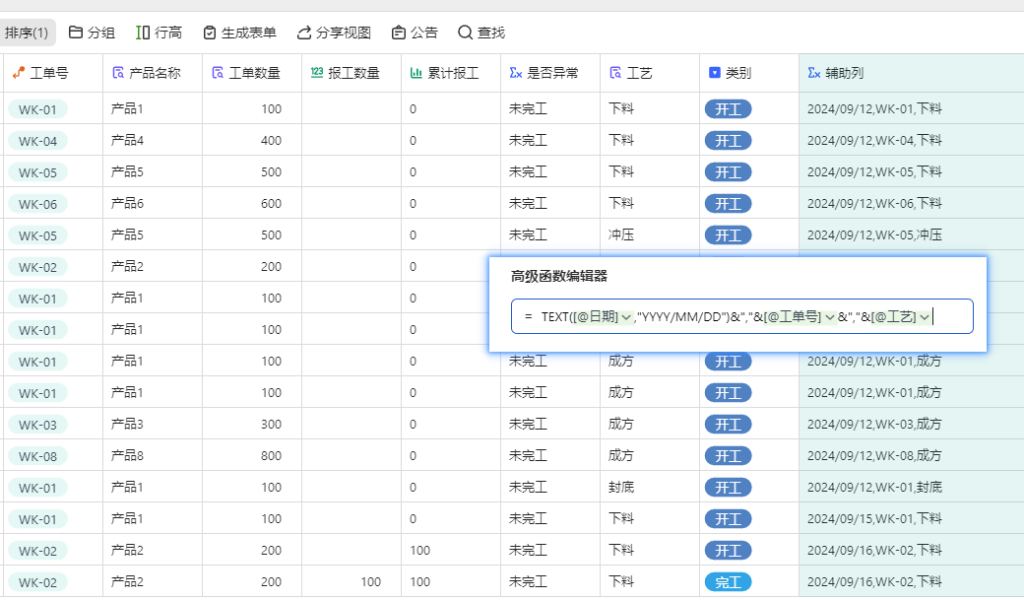
Task: Expand the [@日期] field dropdown in formula
Action: pyautogui.click(x=626, y=317)
